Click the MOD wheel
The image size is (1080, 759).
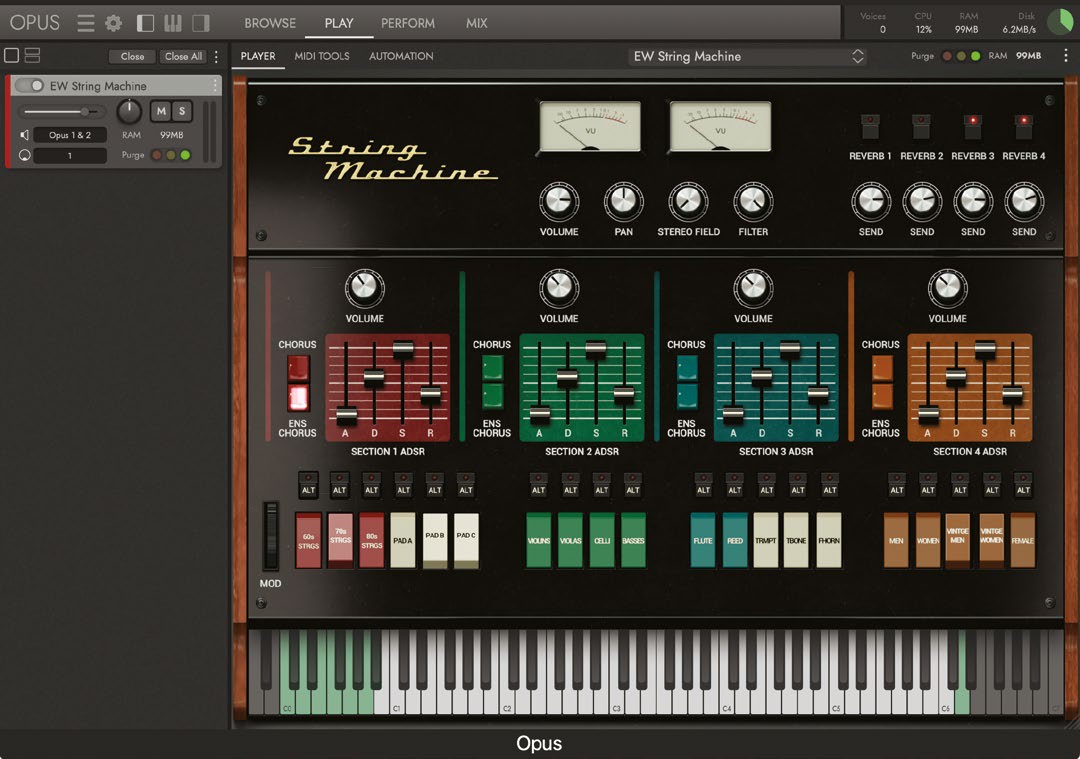point(271,536)
